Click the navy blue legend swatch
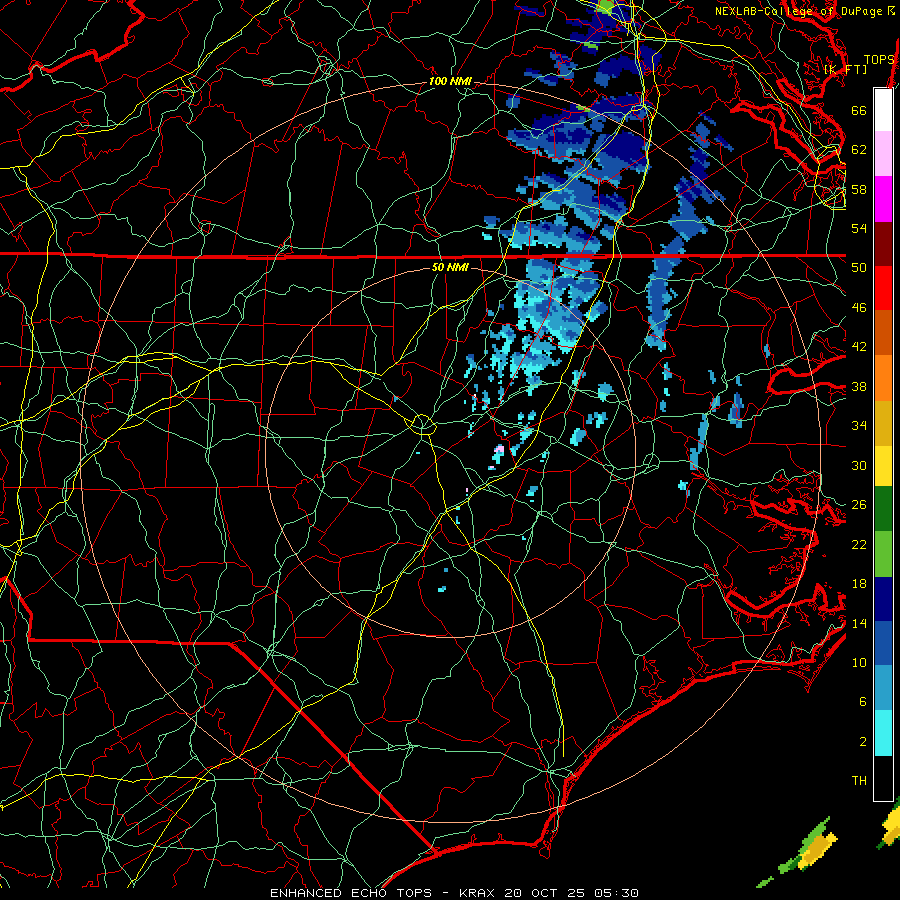Image resolution: width=900 pixels, height=900 pixels. (883, 599)
